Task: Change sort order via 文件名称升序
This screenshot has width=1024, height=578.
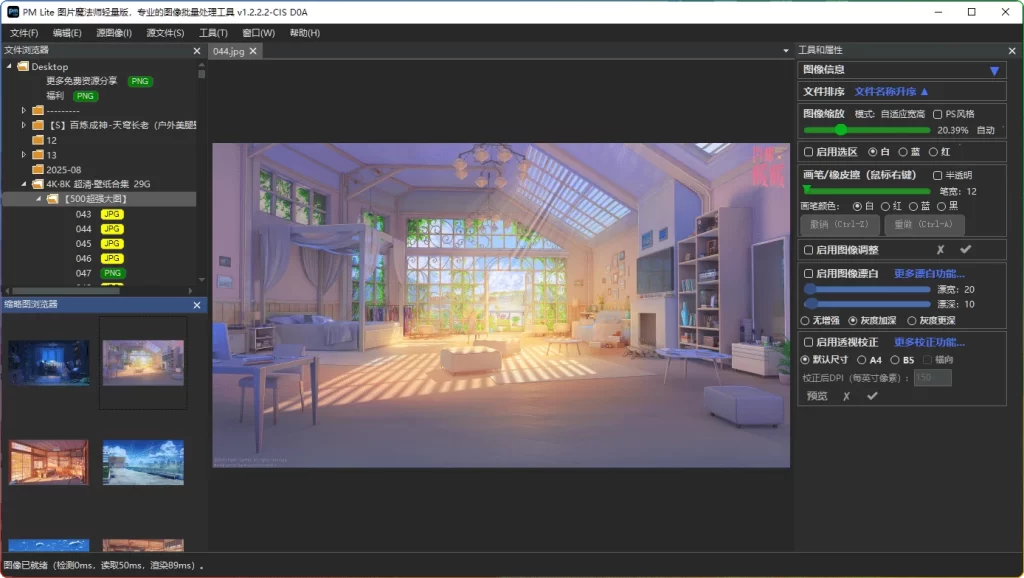Action: click(x=891, y=91)
